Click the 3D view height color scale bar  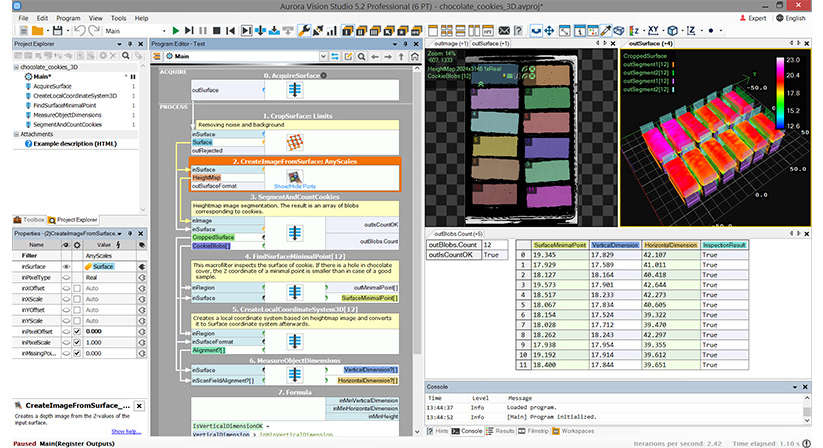tap(780, 93)
